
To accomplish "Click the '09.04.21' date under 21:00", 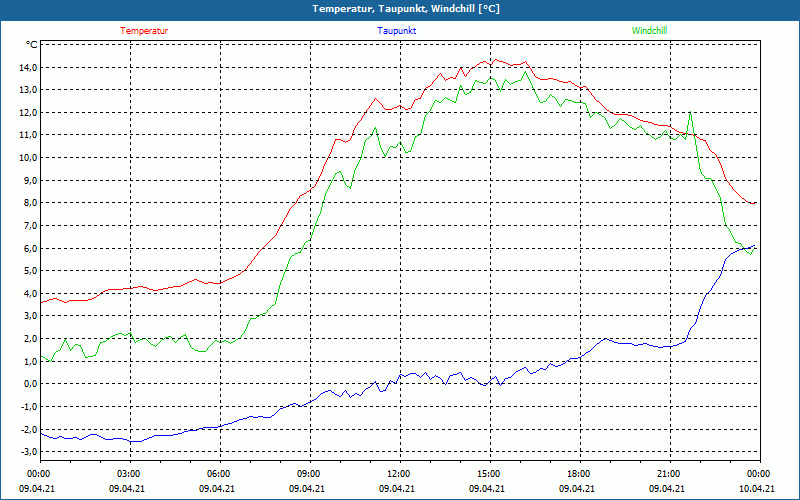I will 667,489.
